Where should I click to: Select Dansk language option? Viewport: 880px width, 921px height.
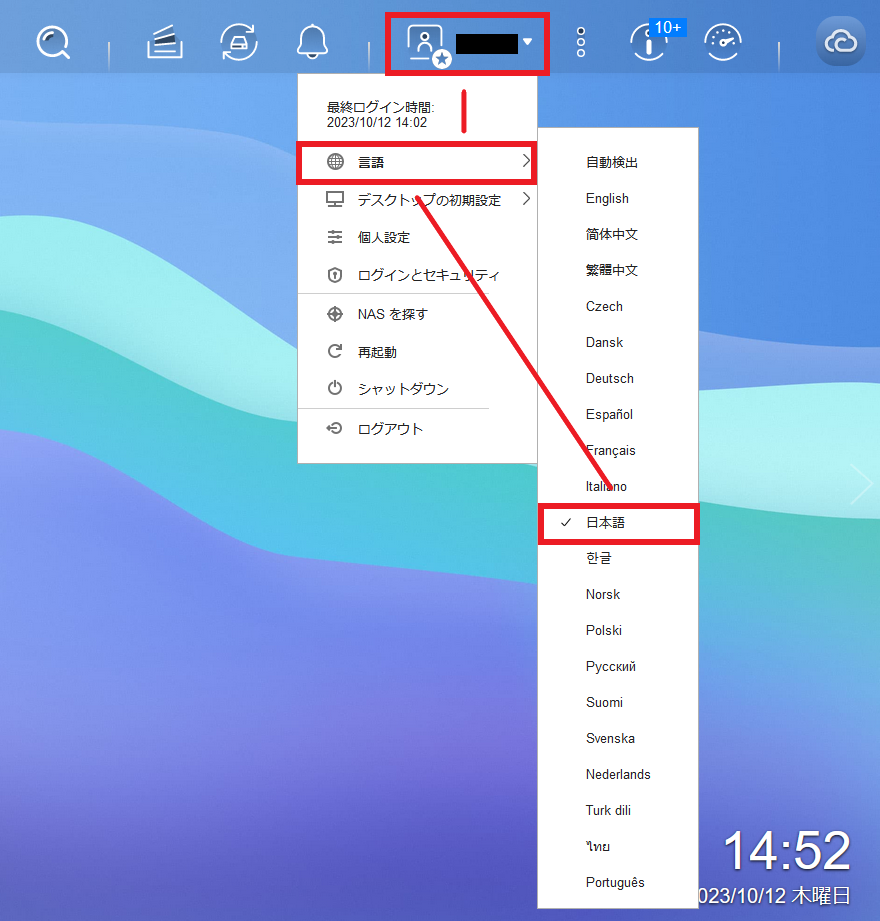tap(618, 342)
